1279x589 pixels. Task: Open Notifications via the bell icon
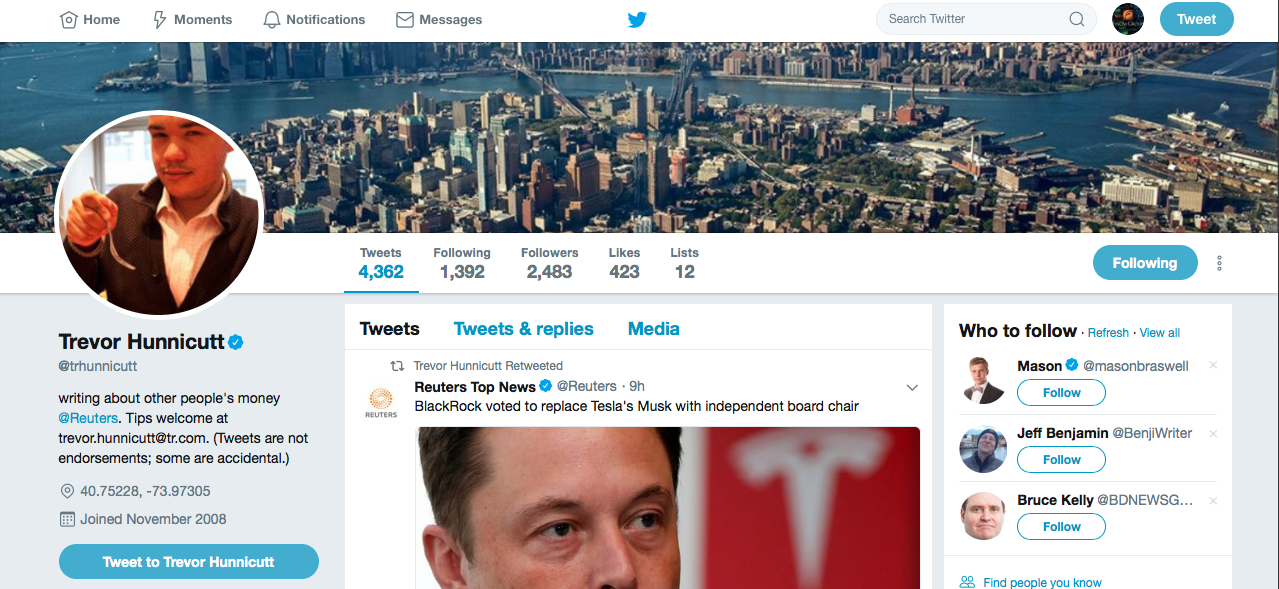(x=271, y=19)
